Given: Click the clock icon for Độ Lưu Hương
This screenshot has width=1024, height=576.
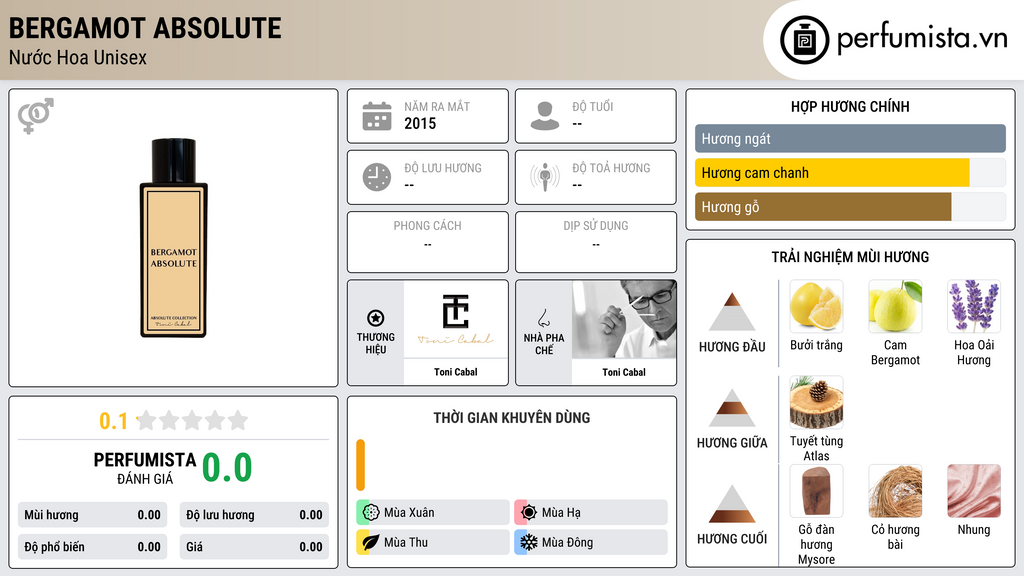Looking at the screenshot, I should [377, 177].
